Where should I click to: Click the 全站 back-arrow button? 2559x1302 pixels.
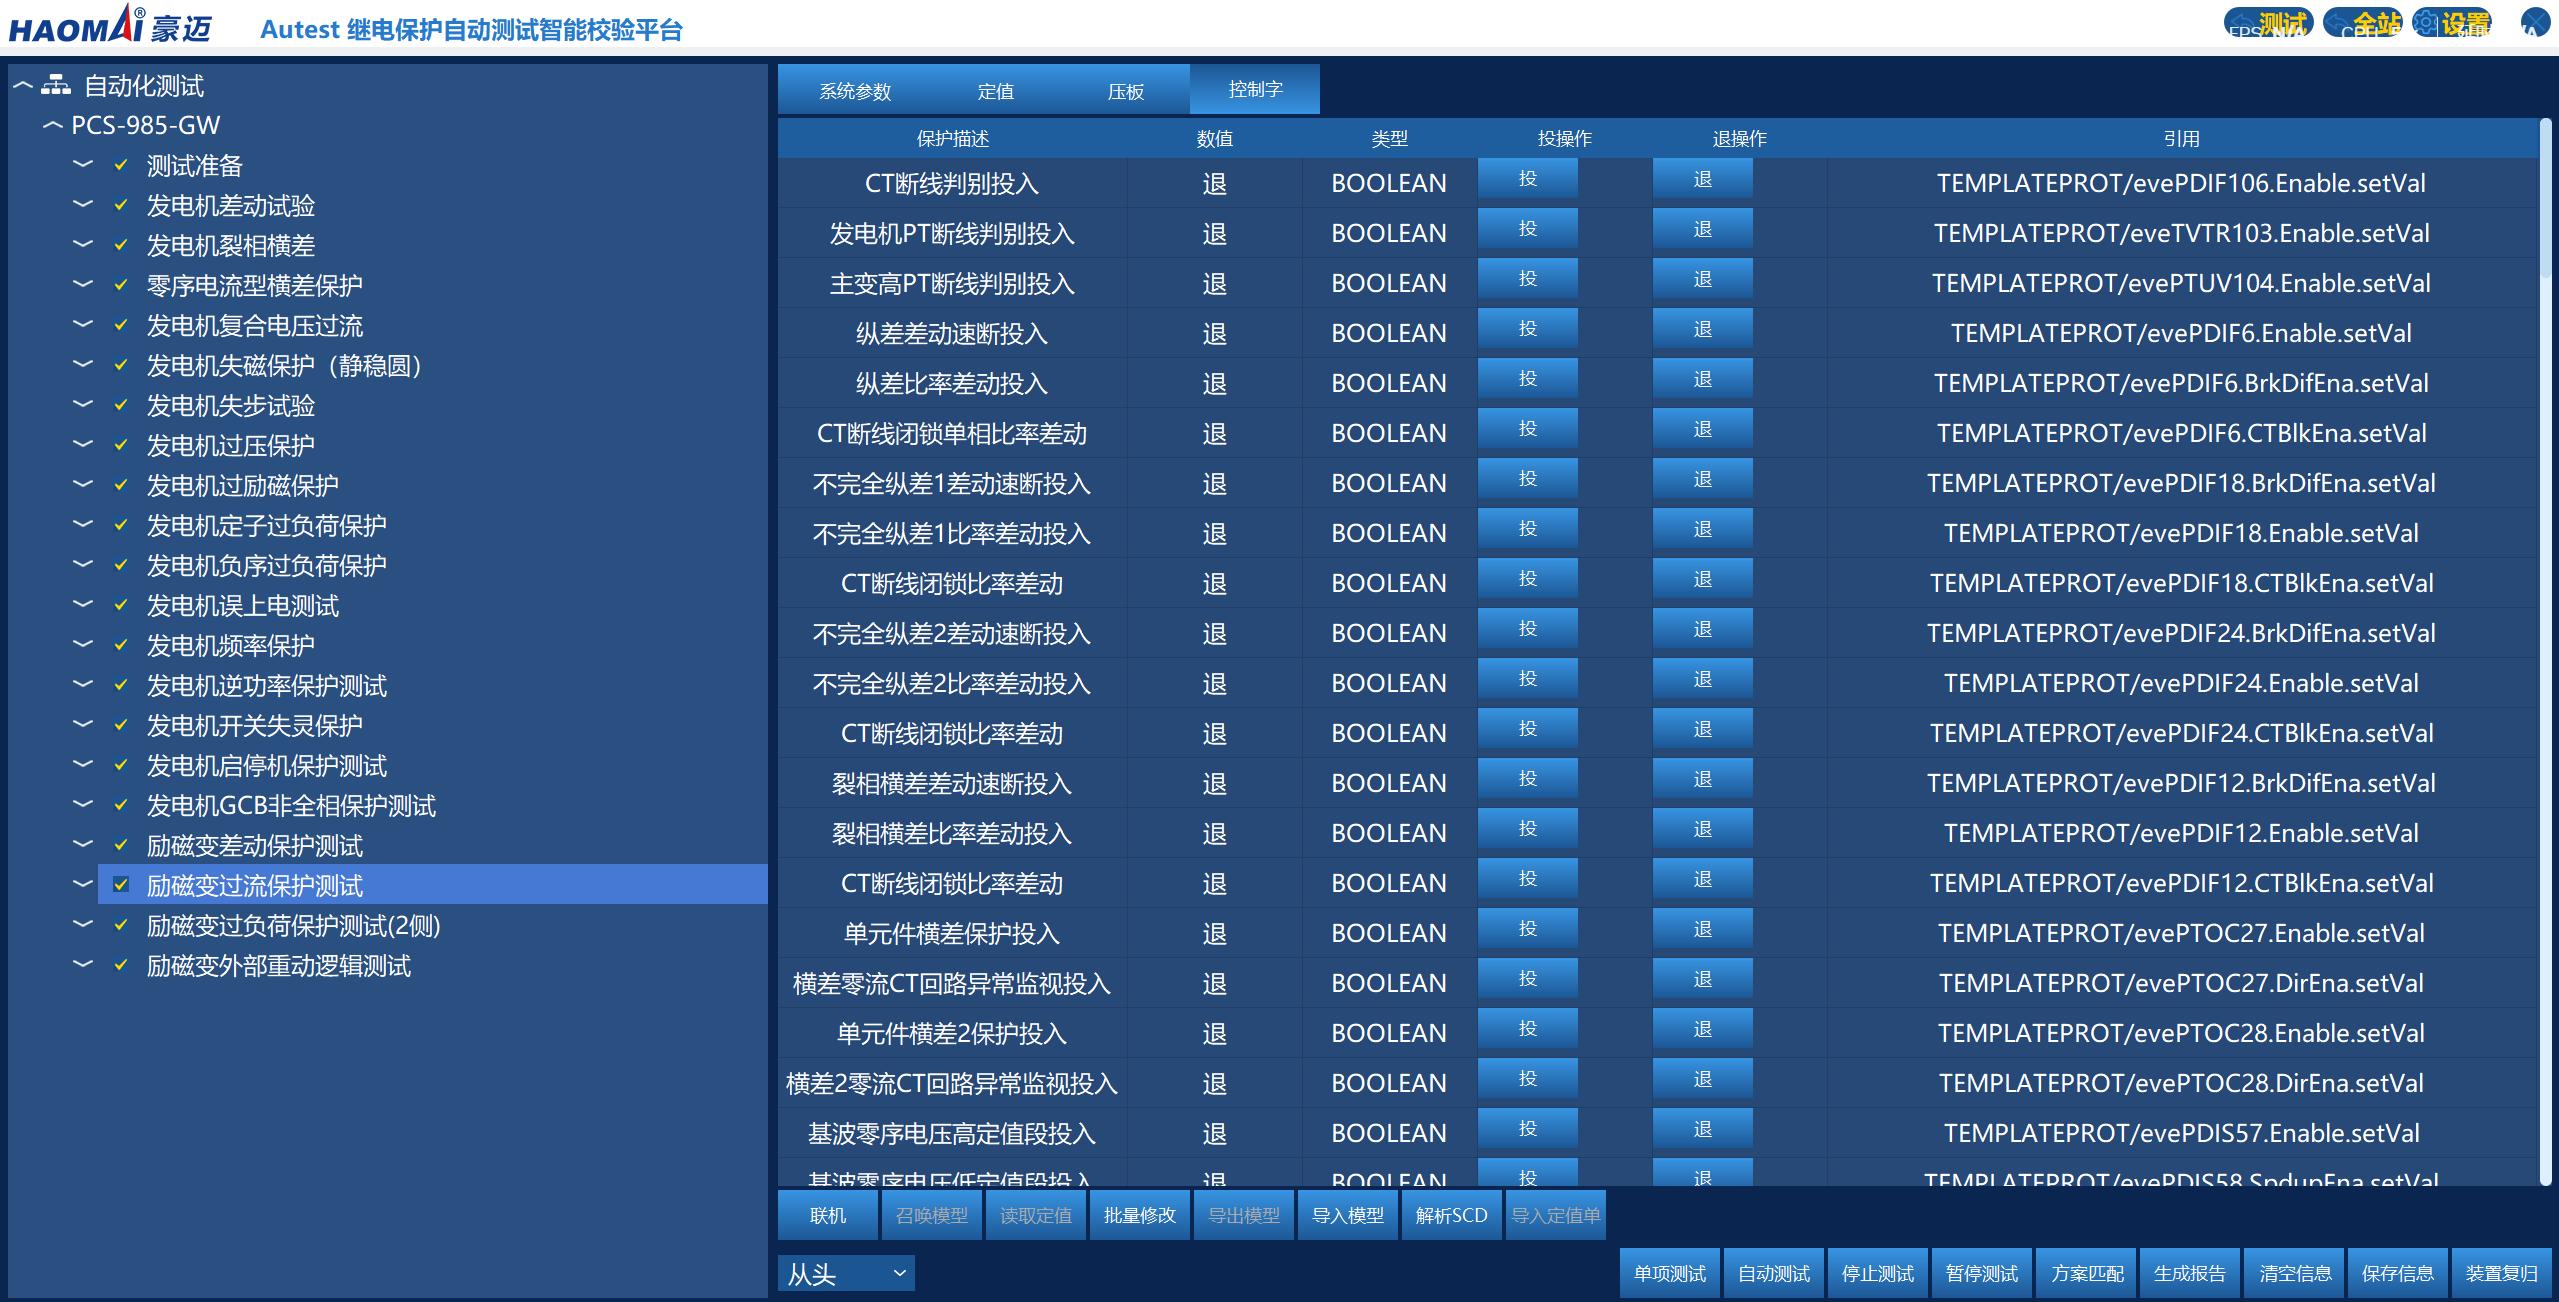2365,24
